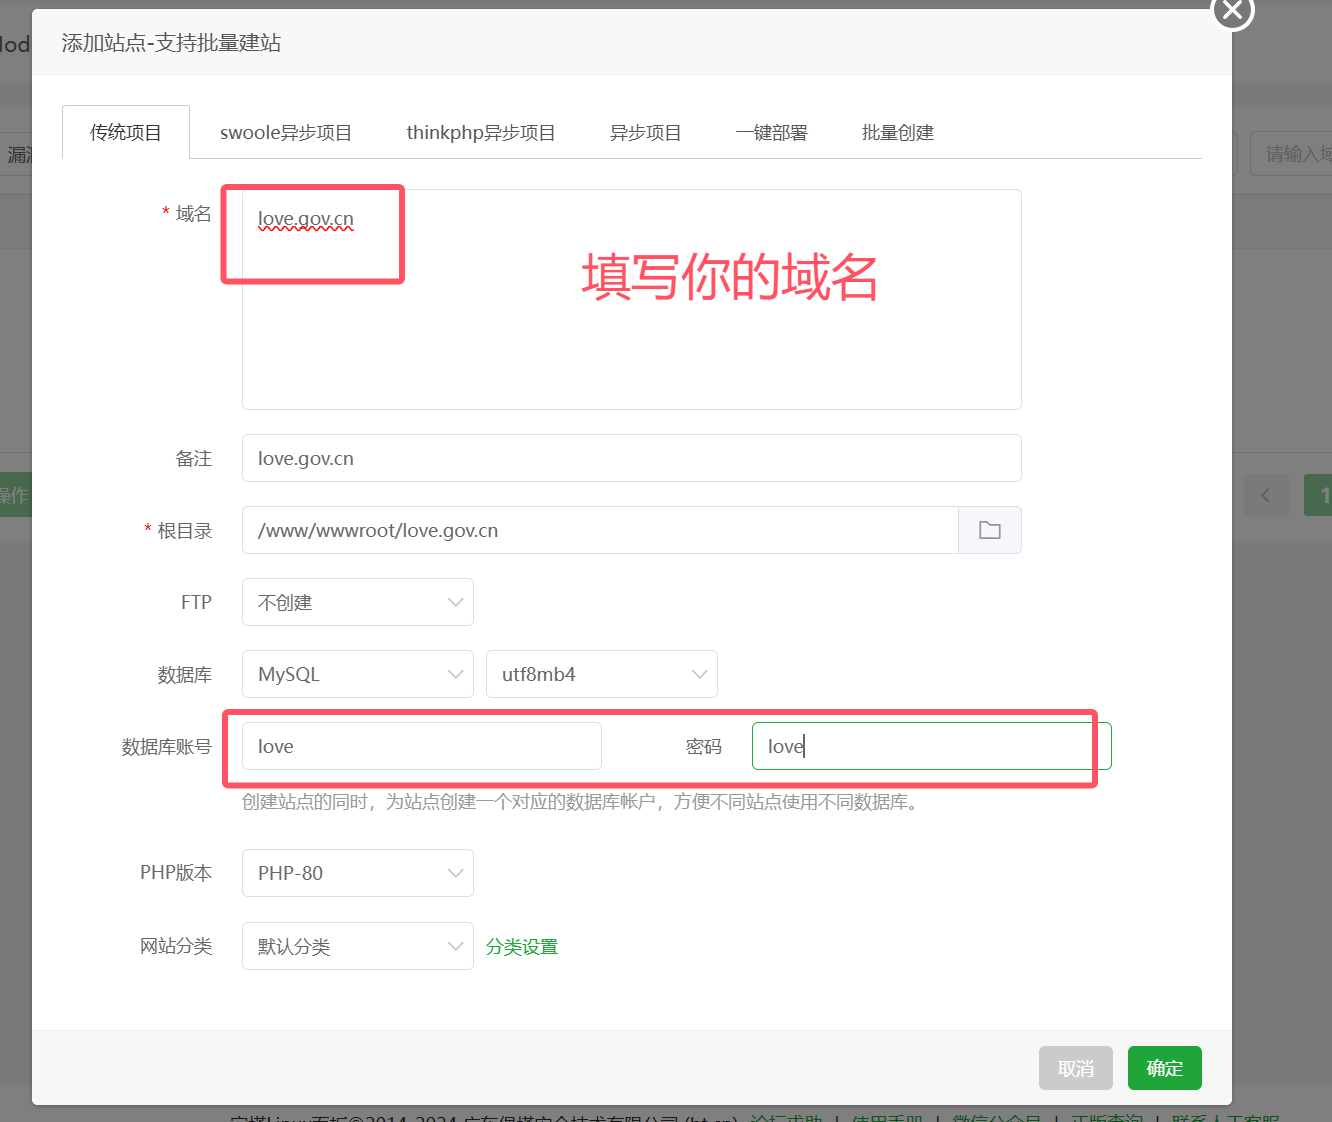Click the 密码 database password field

point(930,746)
